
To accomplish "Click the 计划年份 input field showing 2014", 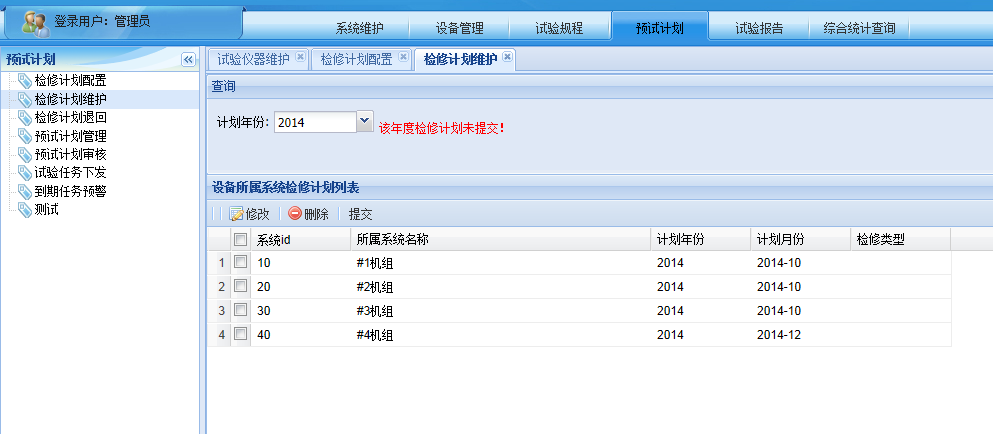I will [313, 123].
